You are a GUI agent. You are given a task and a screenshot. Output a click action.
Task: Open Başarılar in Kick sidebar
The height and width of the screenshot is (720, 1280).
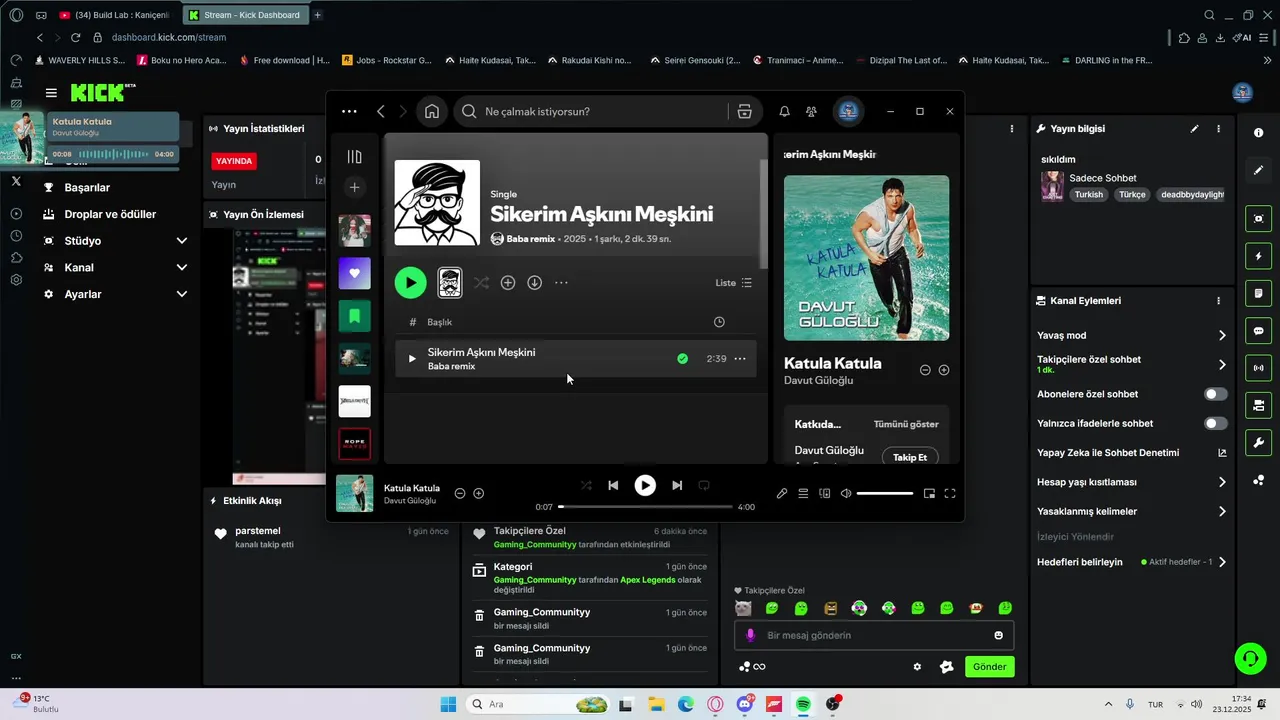(88, 187)
